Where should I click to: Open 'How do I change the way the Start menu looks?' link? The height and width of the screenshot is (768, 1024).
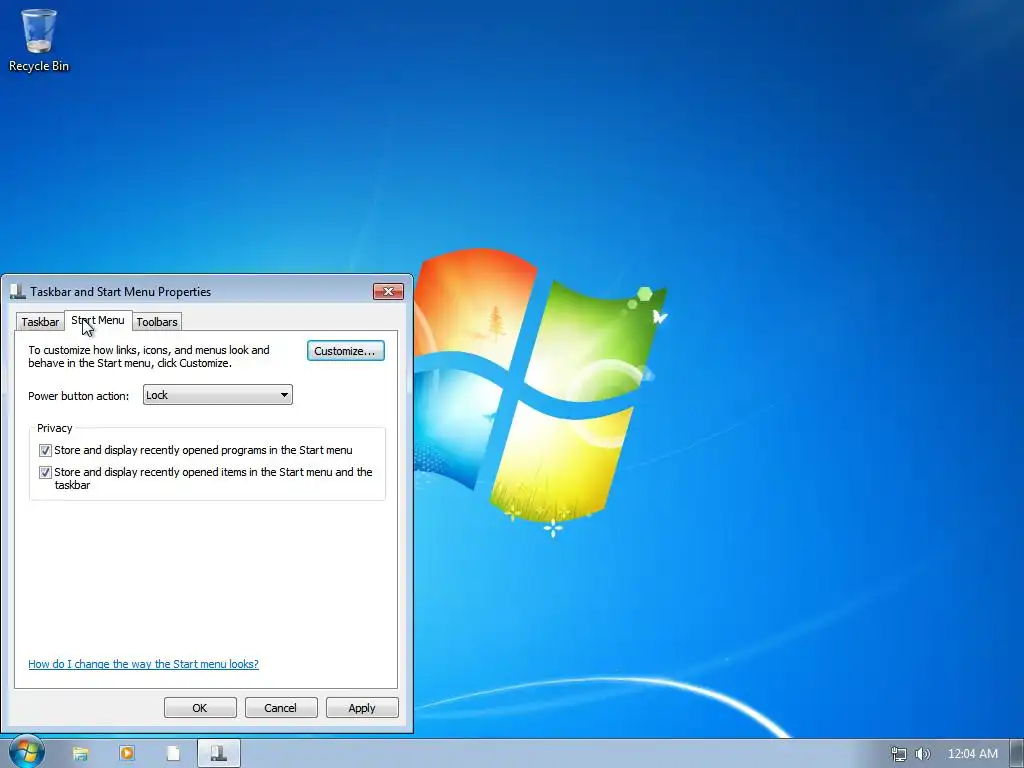pyautogui.click(x=144, y=664)
